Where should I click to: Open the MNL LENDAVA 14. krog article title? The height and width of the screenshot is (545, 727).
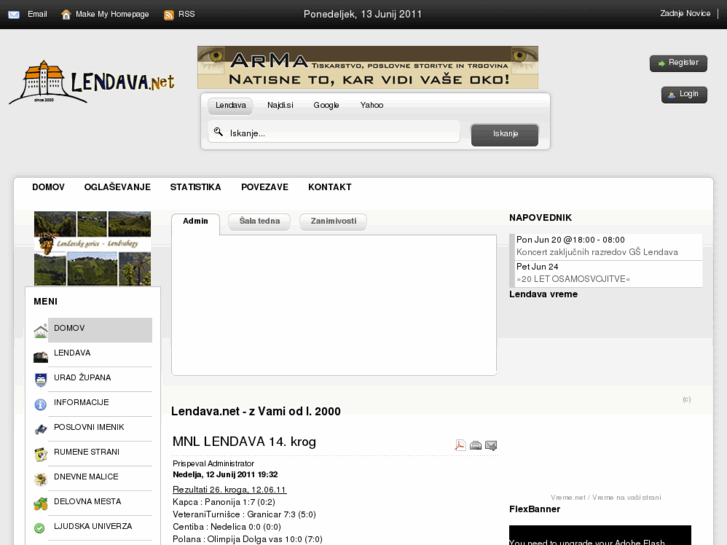point(244,442)
